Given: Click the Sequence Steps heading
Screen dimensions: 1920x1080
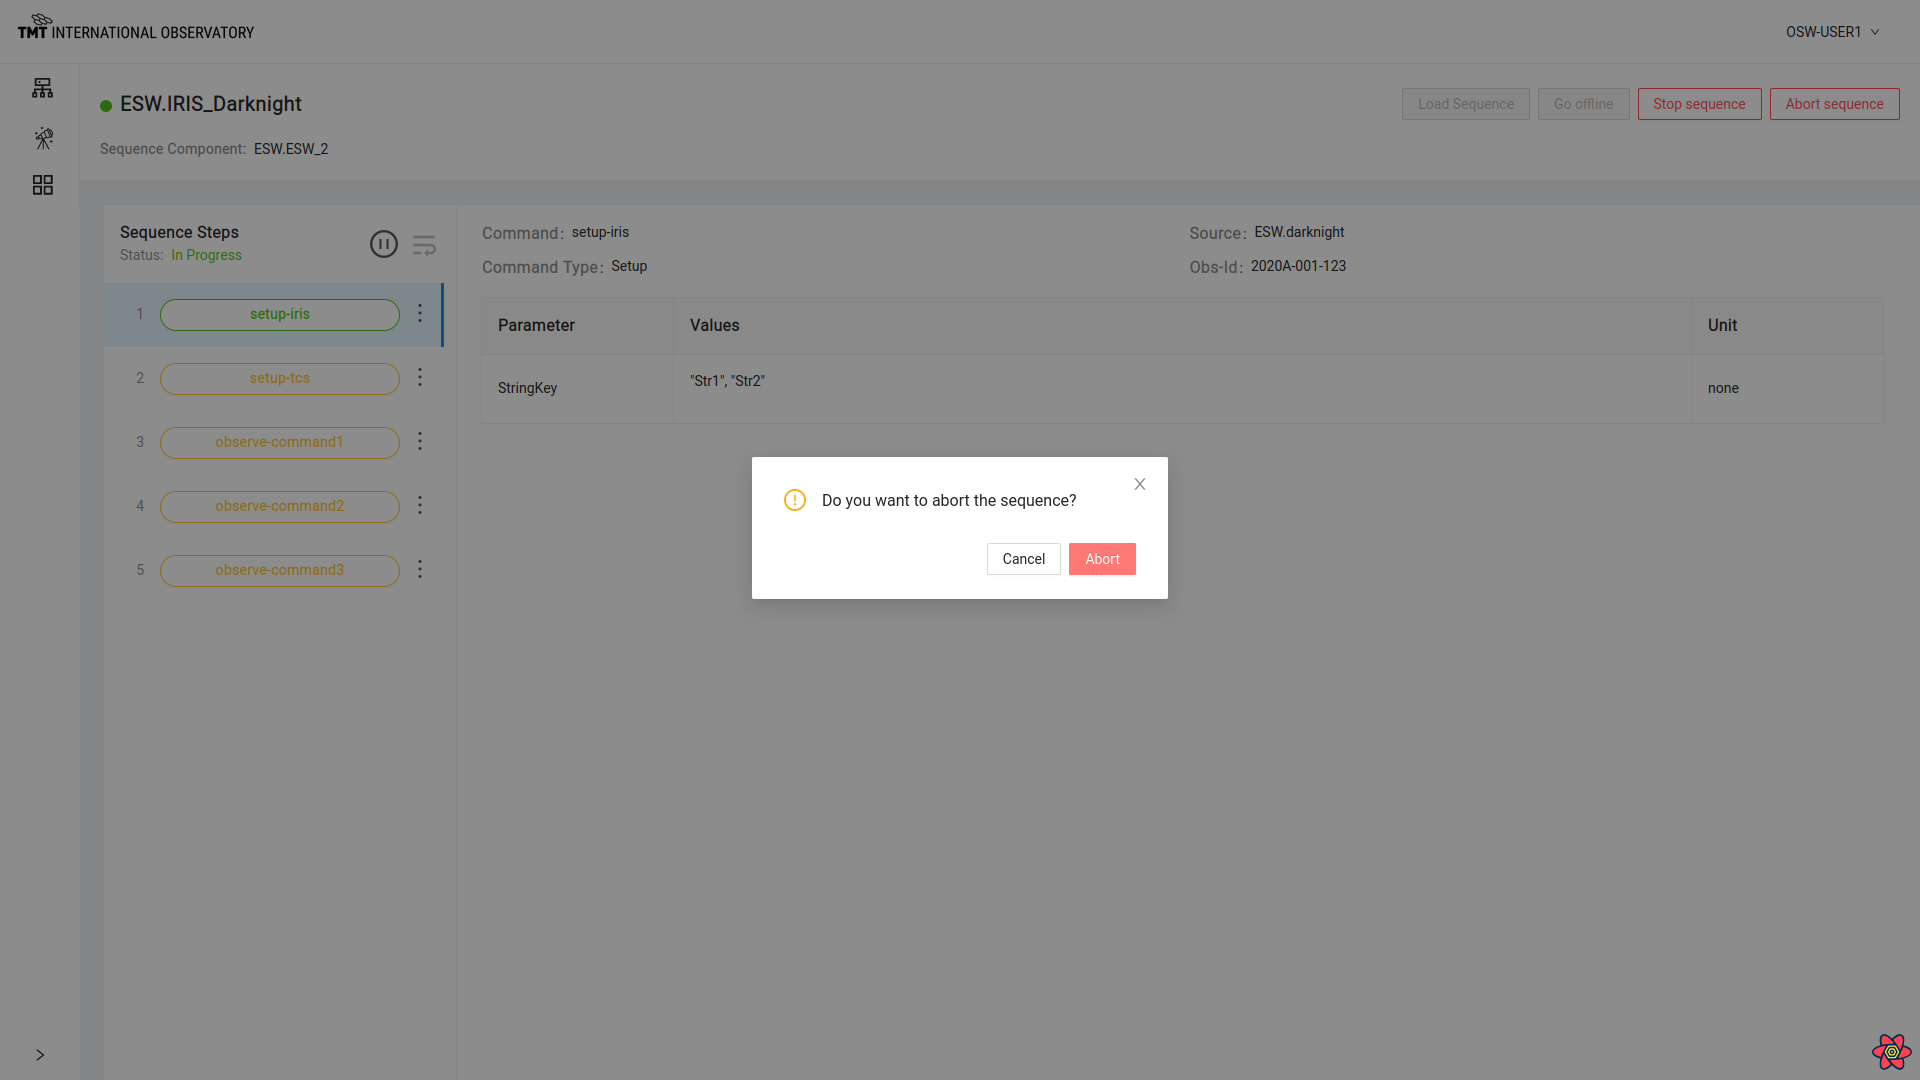Looking at the screenshot, I should point(179,232).
